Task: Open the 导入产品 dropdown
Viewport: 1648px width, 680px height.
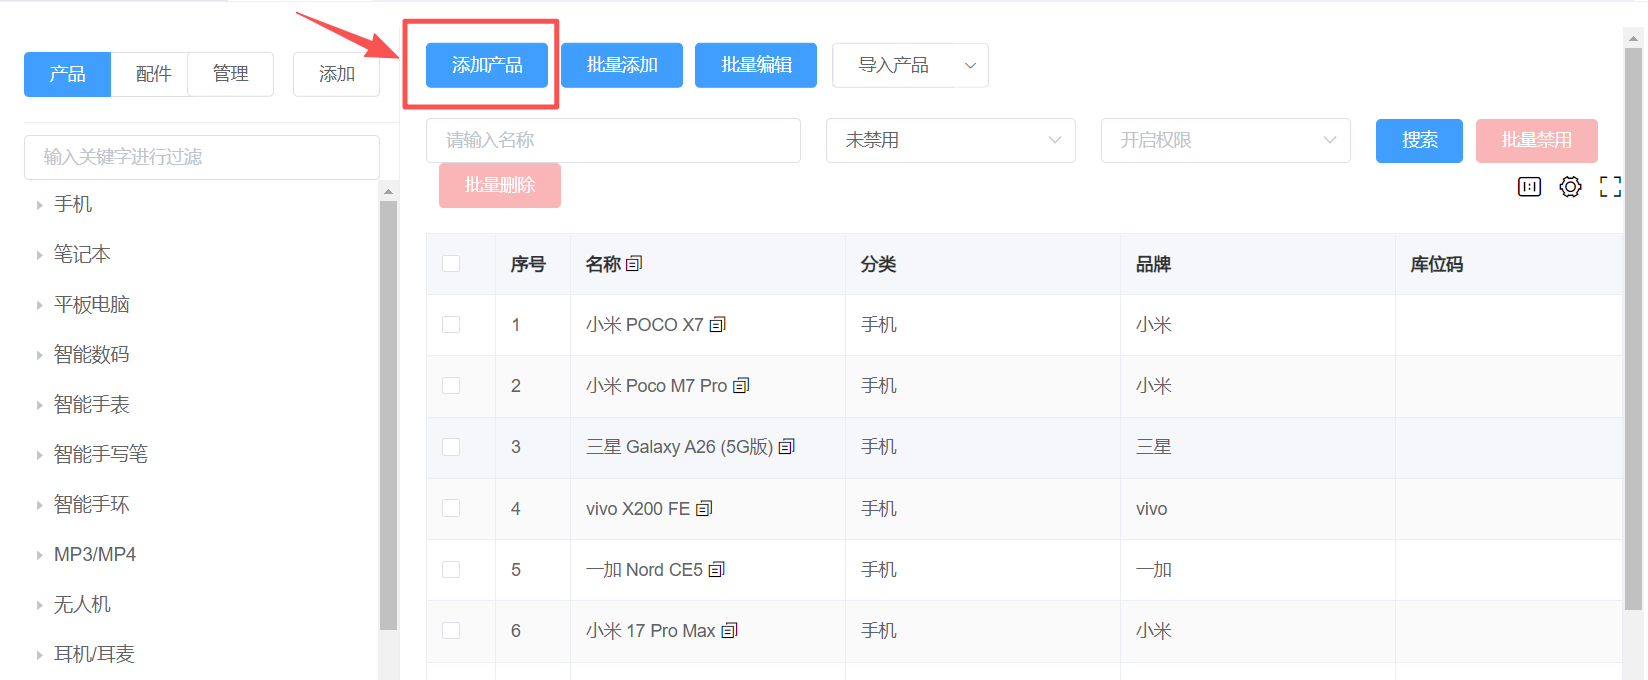Action: pos(910,65)
